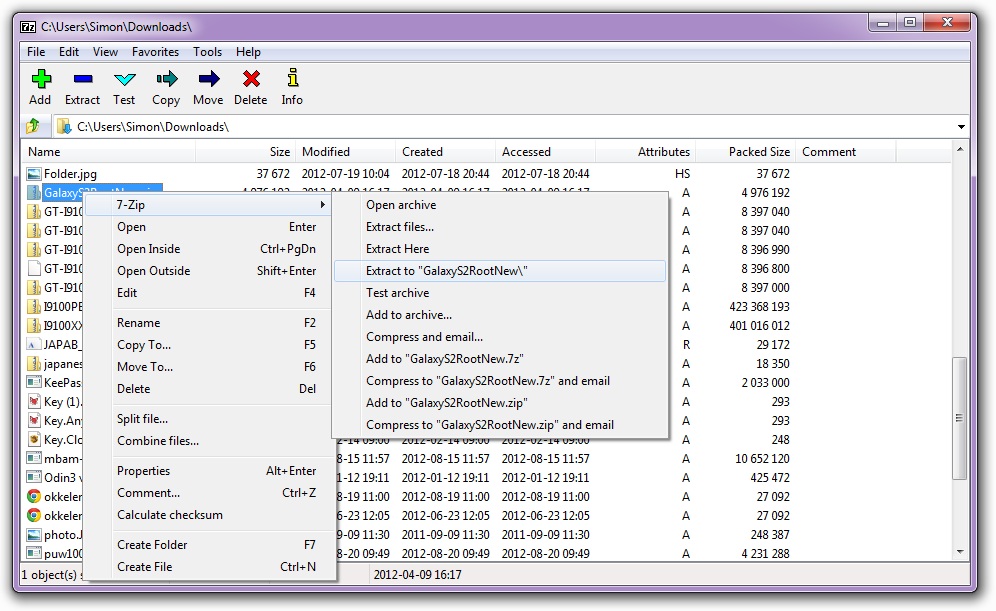The width and height of the screenshot is (996, 611).
Task: Open file Info via the toolbar icon
Action: tap(291, 84)
